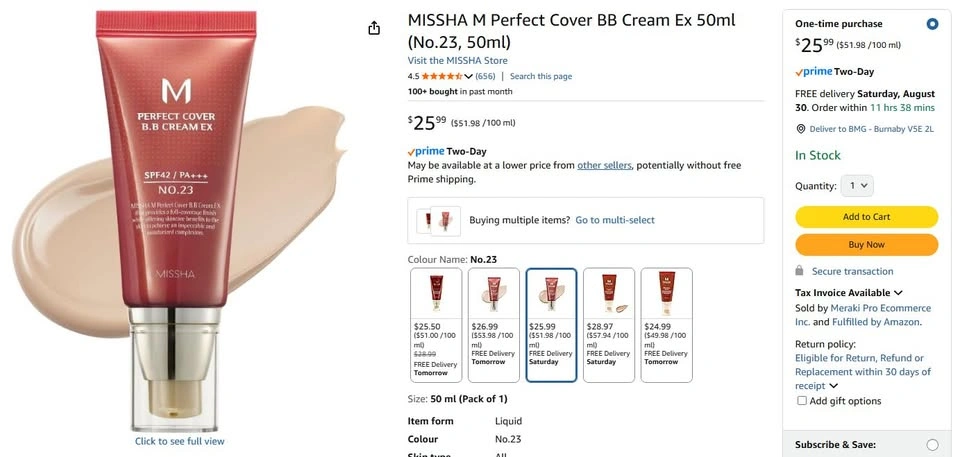Click the location pin icon by Deliver to BMG

pos(800,129)
